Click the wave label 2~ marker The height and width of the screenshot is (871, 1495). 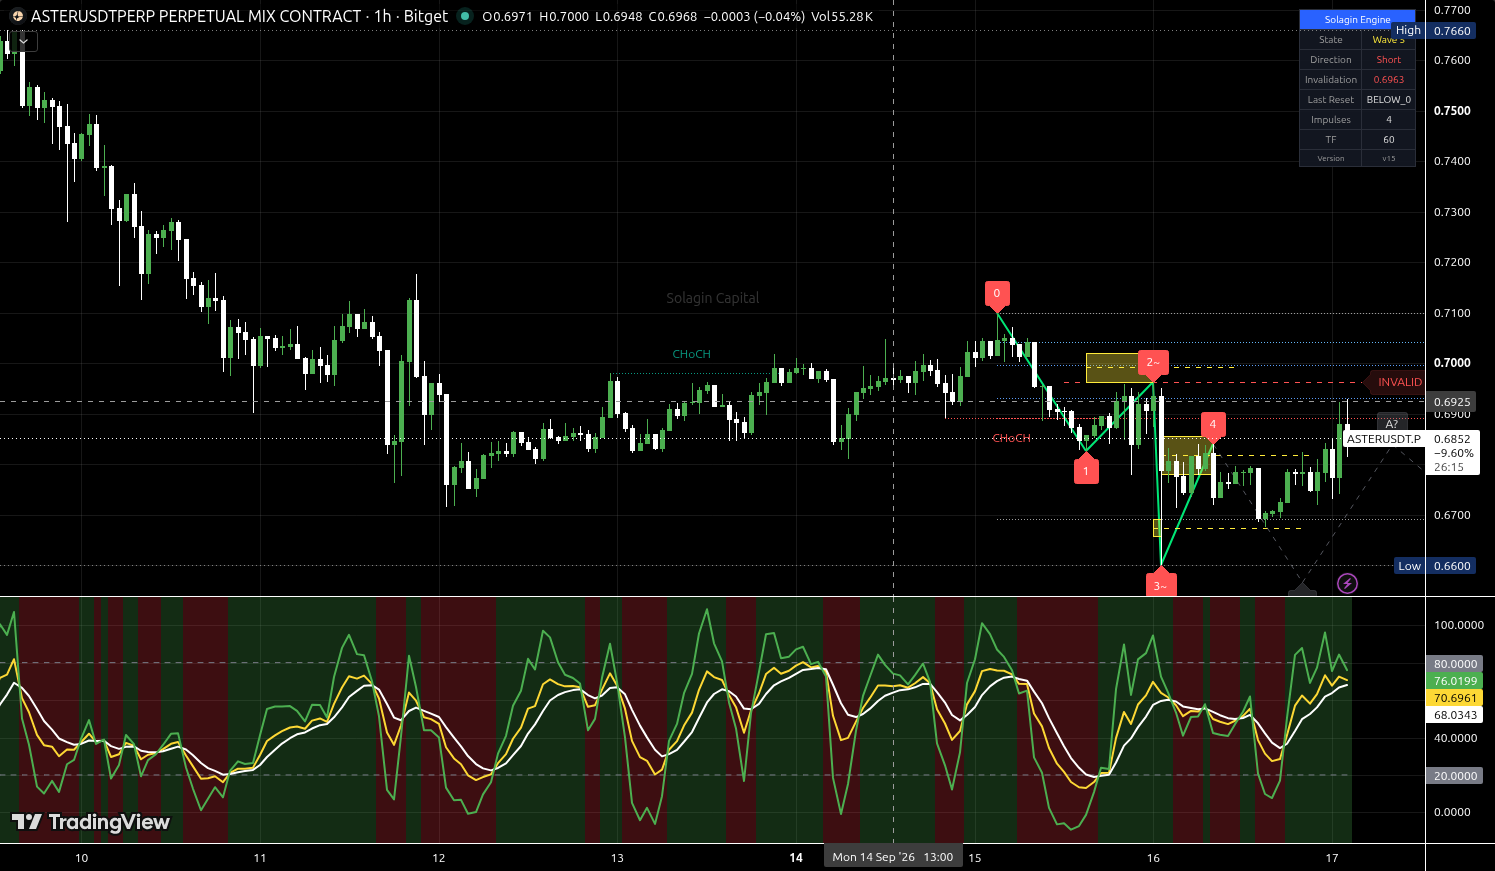(x=1151, y=363)
